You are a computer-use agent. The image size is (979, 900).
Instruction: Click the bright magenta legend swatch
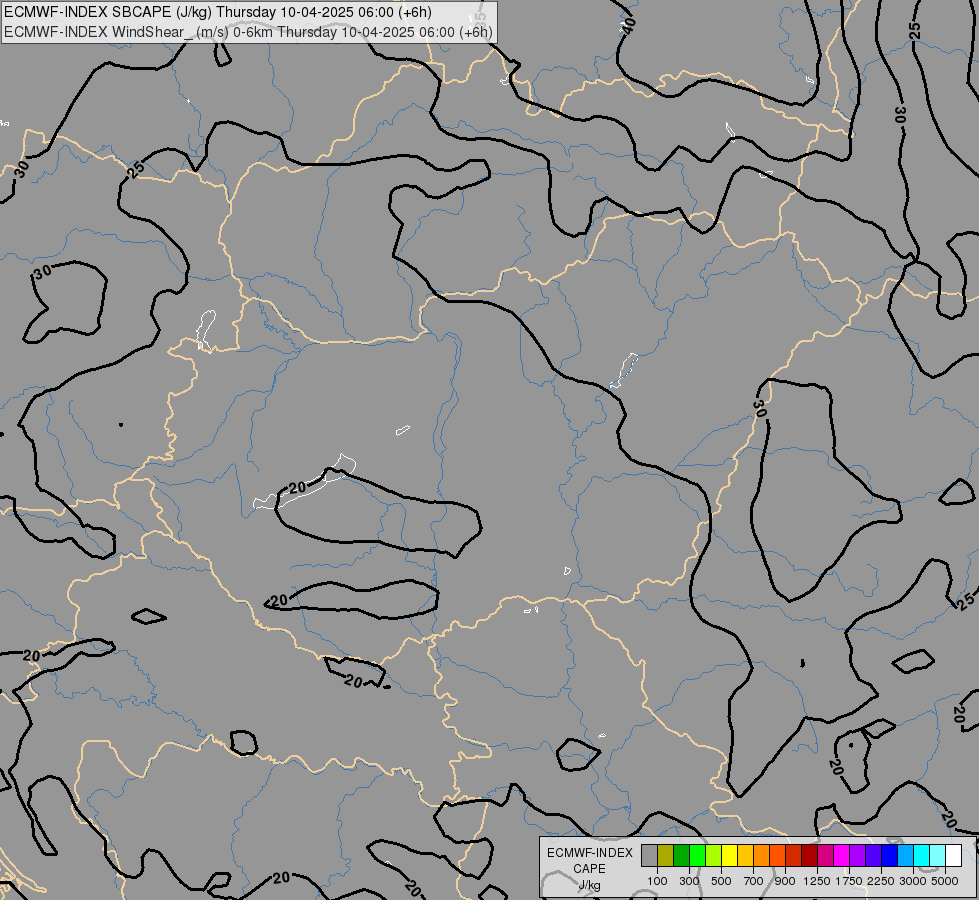point(841,856)
